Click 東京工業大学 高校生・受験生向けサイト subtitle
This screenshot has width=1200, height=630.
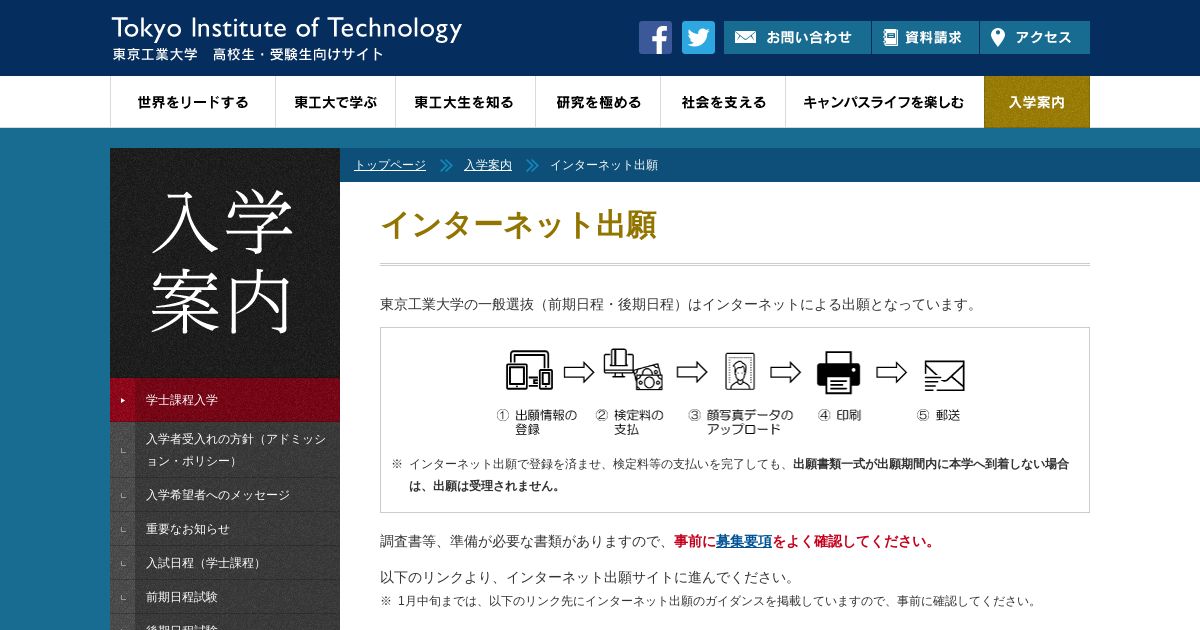[x=248, y=55]
